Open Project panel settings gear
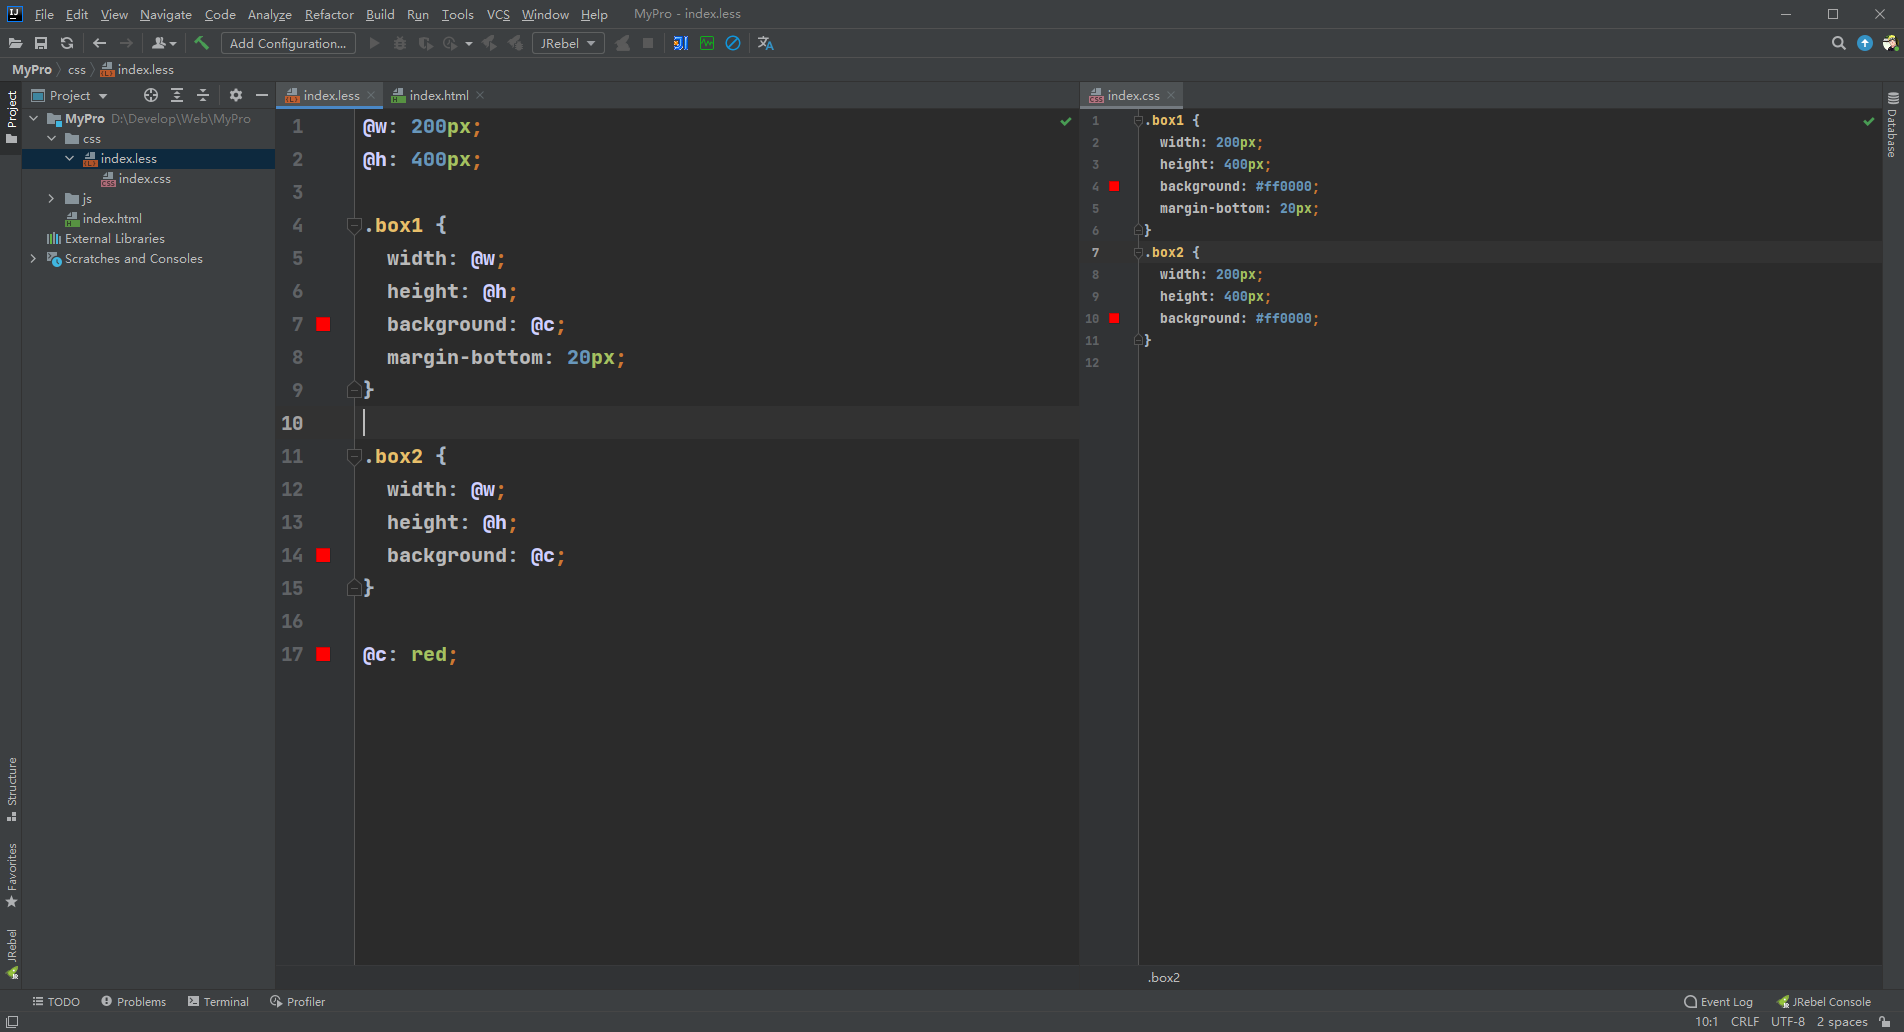This screenshot has width=1904, height=1032. [236, 95]
